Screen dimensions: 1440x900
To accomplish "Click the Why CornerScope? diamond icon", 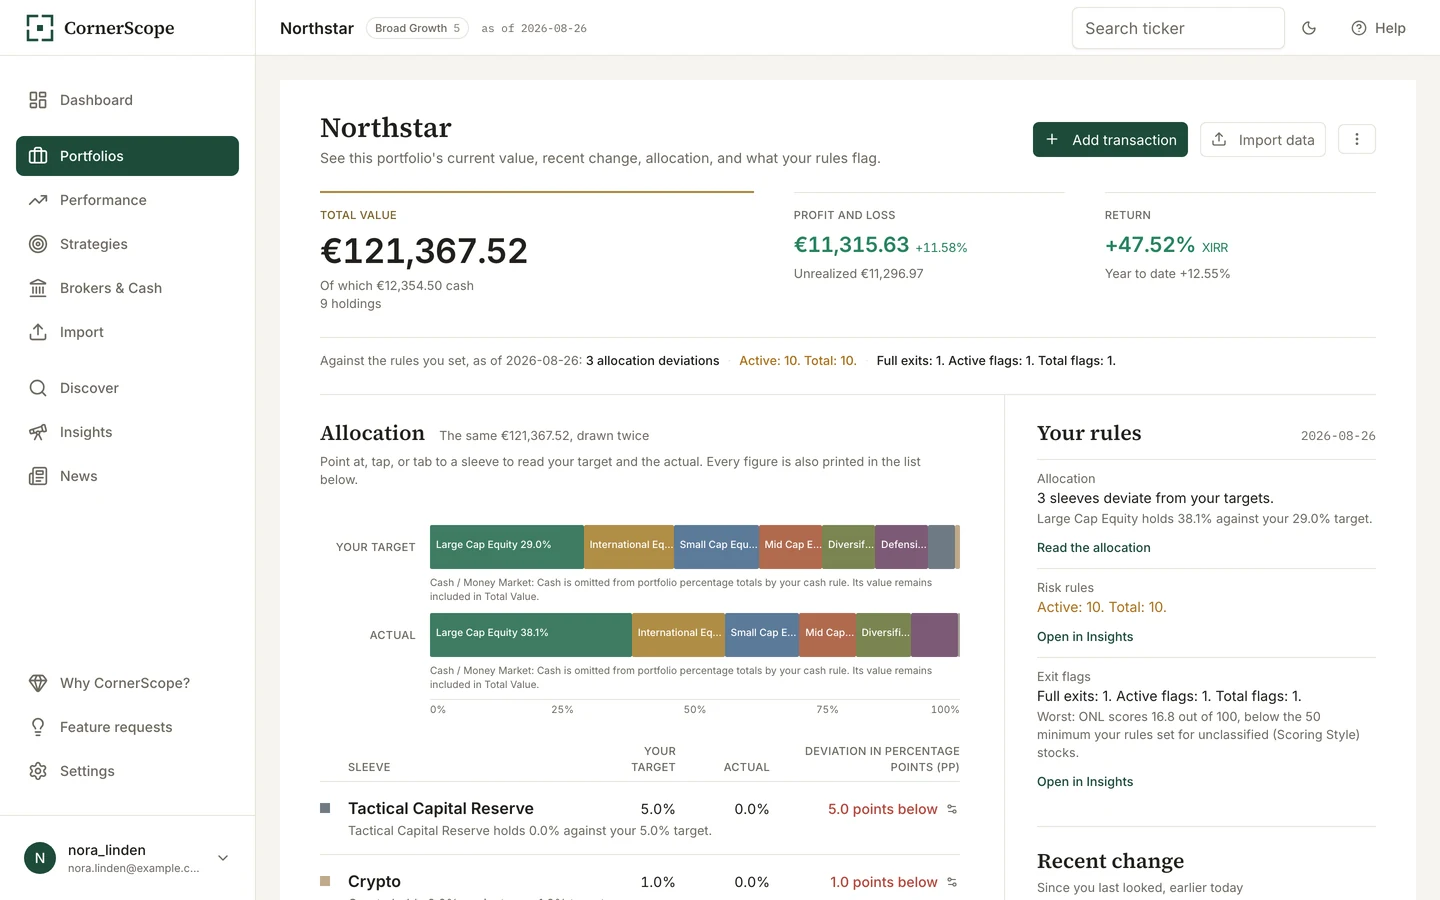I will click(38, 683).
